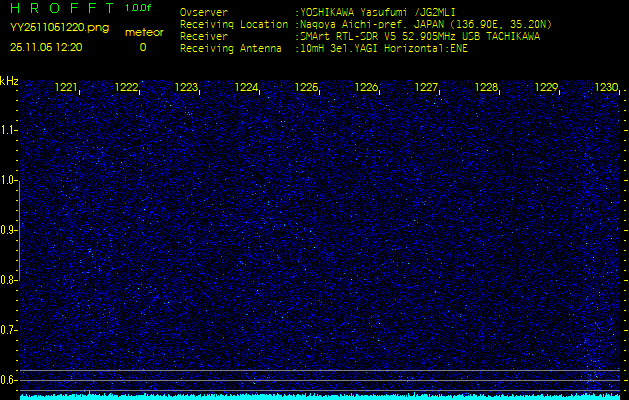This screenshot has width=629, height=400.
Task: Select the 1225 time tick label
Action: (x=307, y=88)
